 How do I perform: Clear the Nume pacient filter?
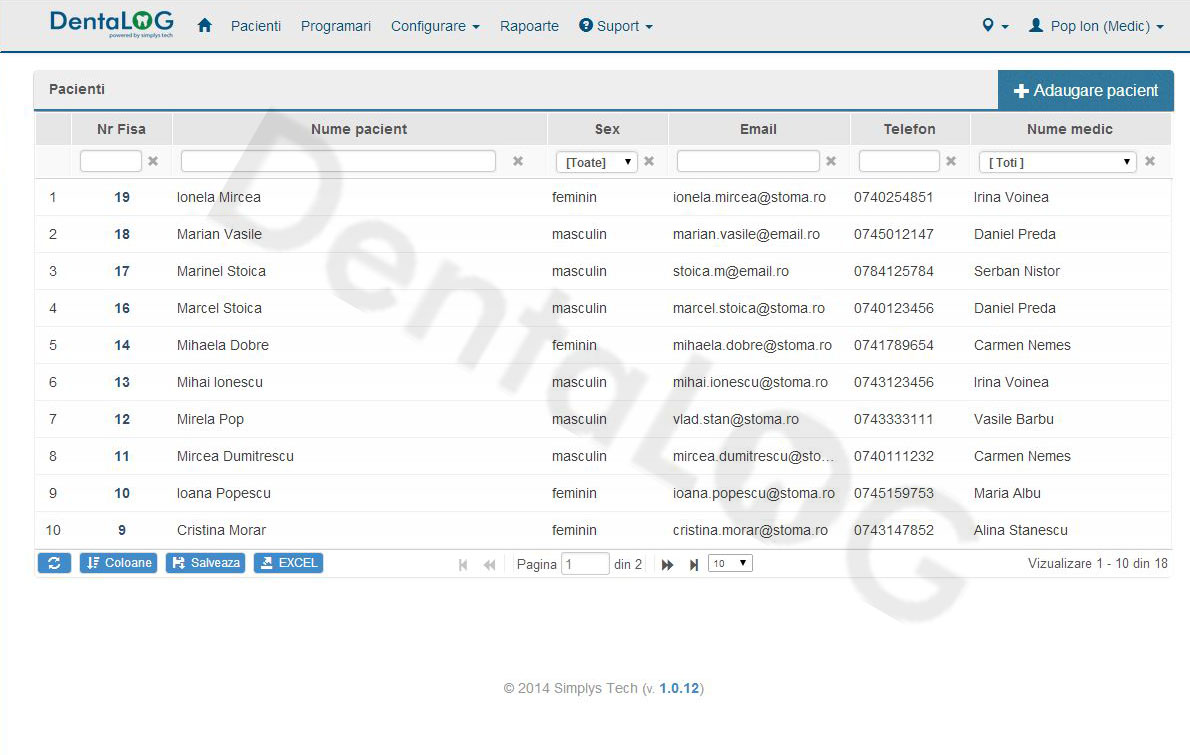(518, 162)
